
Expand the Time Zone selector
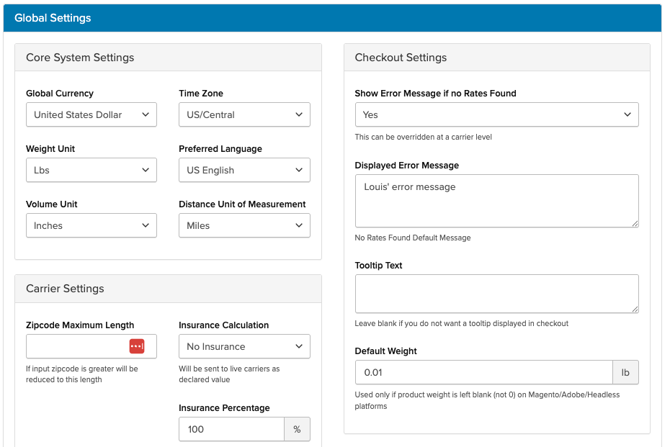pos(244,115)
